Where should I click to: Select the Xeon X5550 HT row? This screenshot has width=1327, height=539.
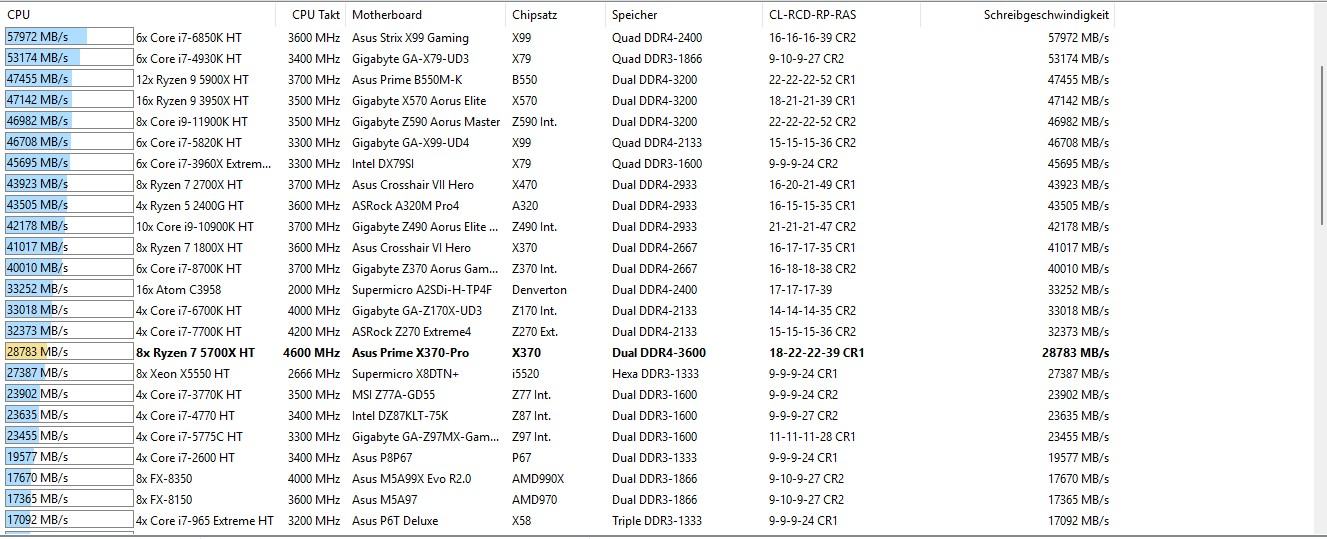click(x=183, y=374)
